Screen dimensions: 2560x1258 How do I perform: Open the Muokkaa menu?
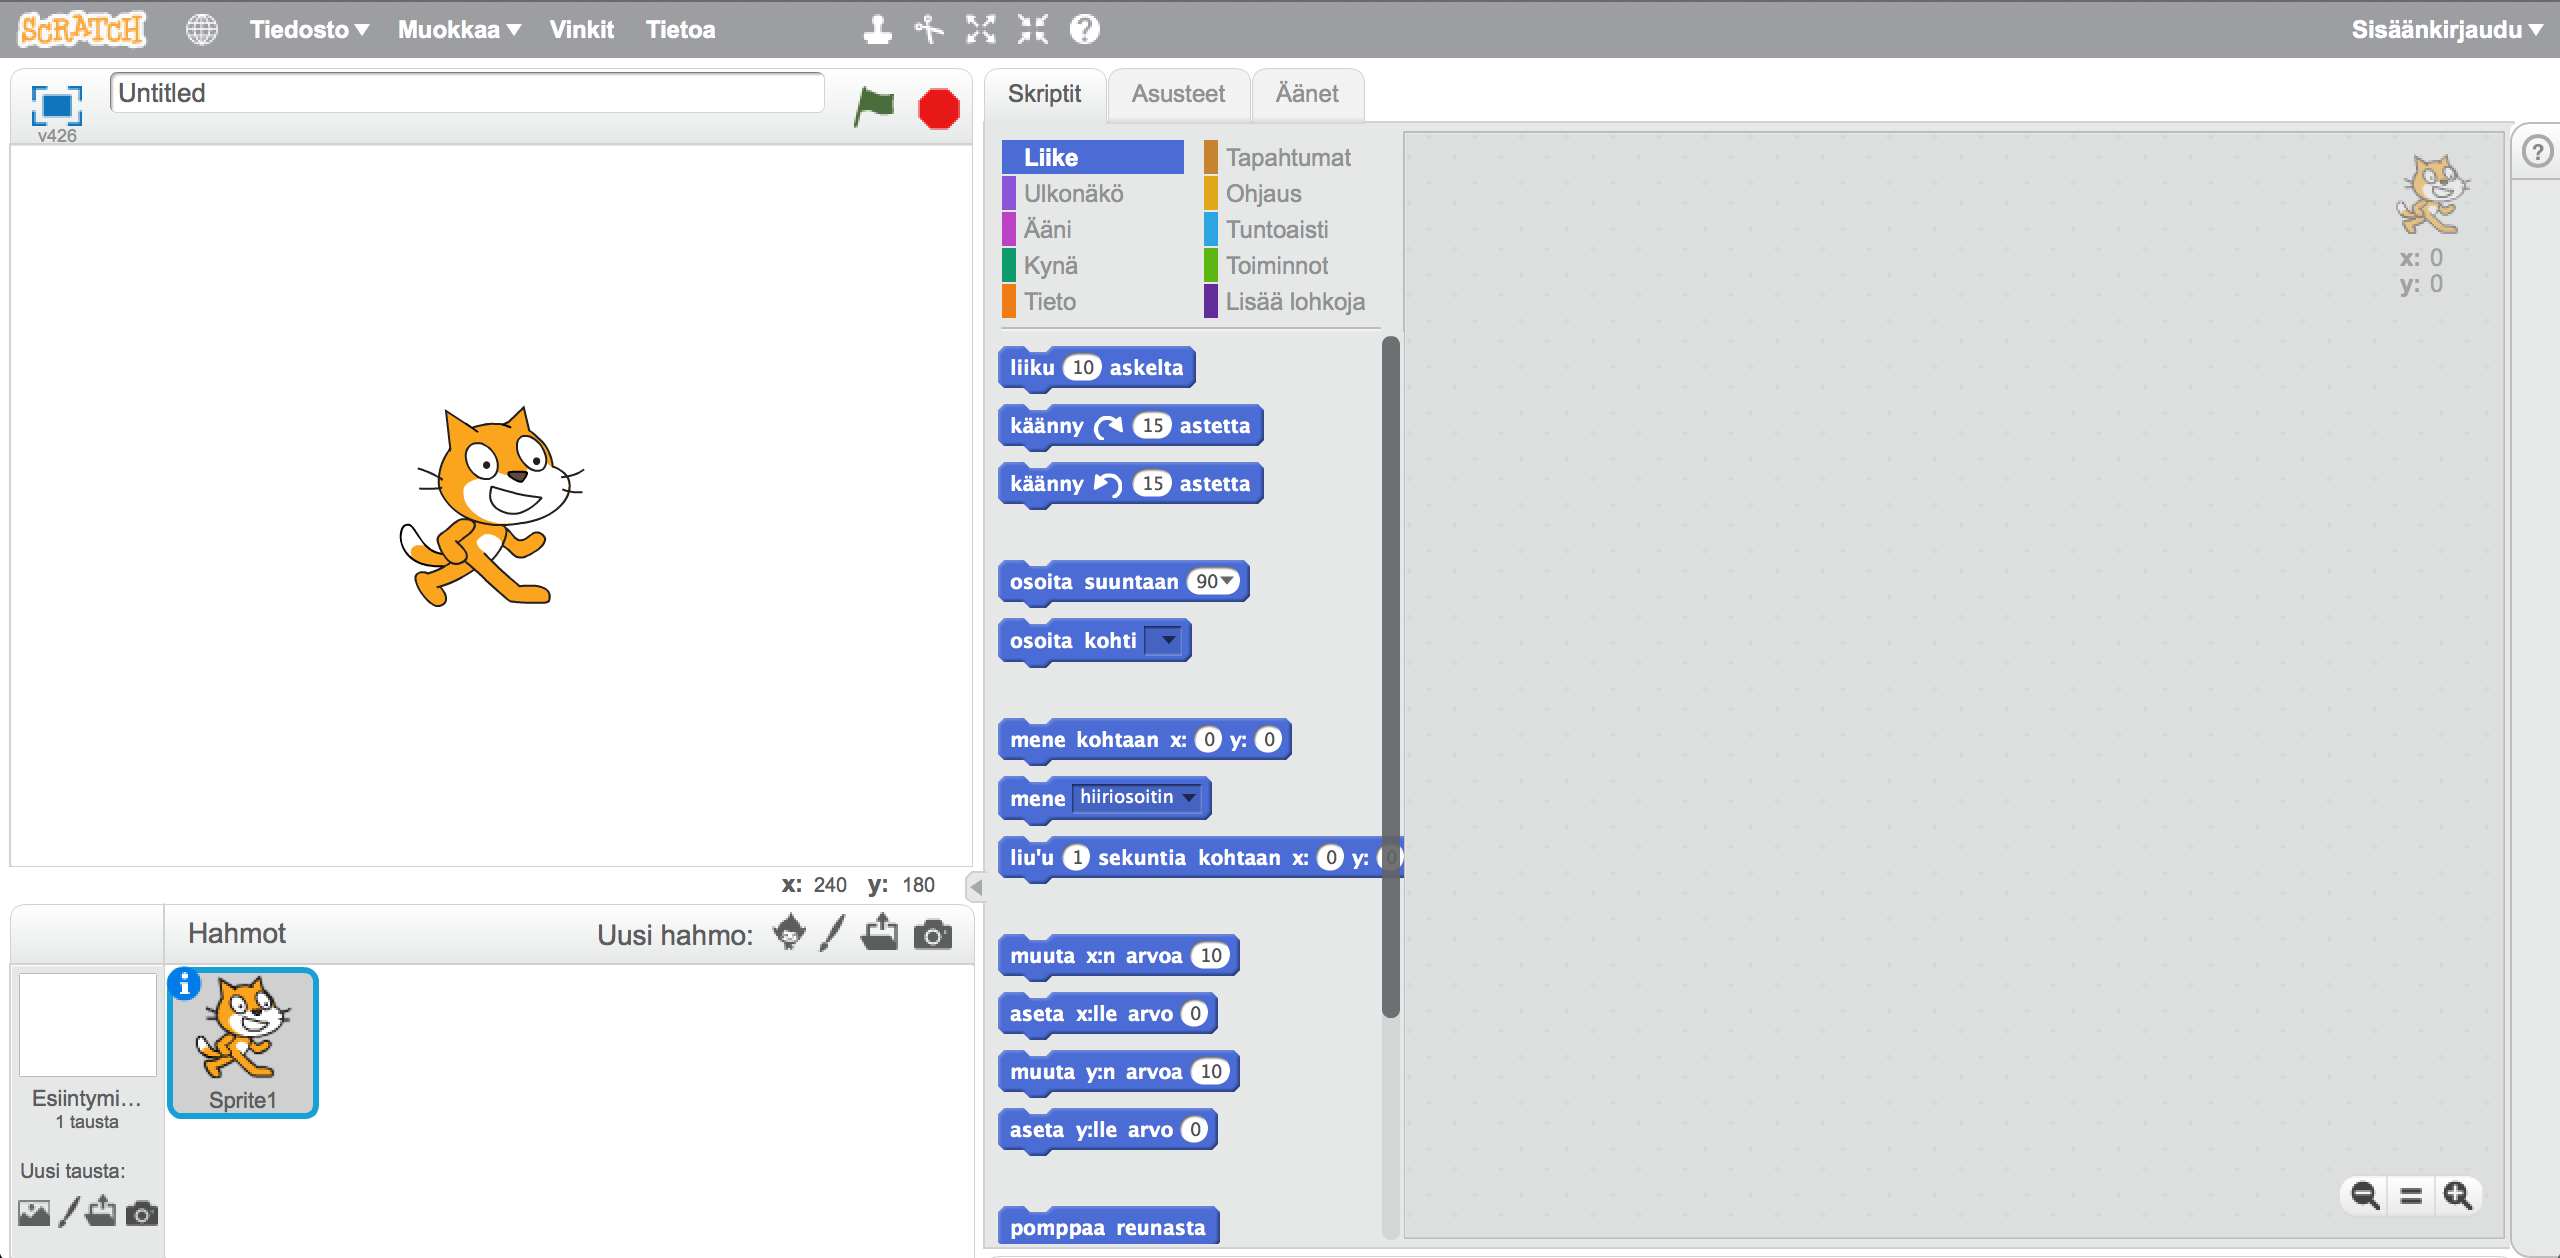point(459,29)
